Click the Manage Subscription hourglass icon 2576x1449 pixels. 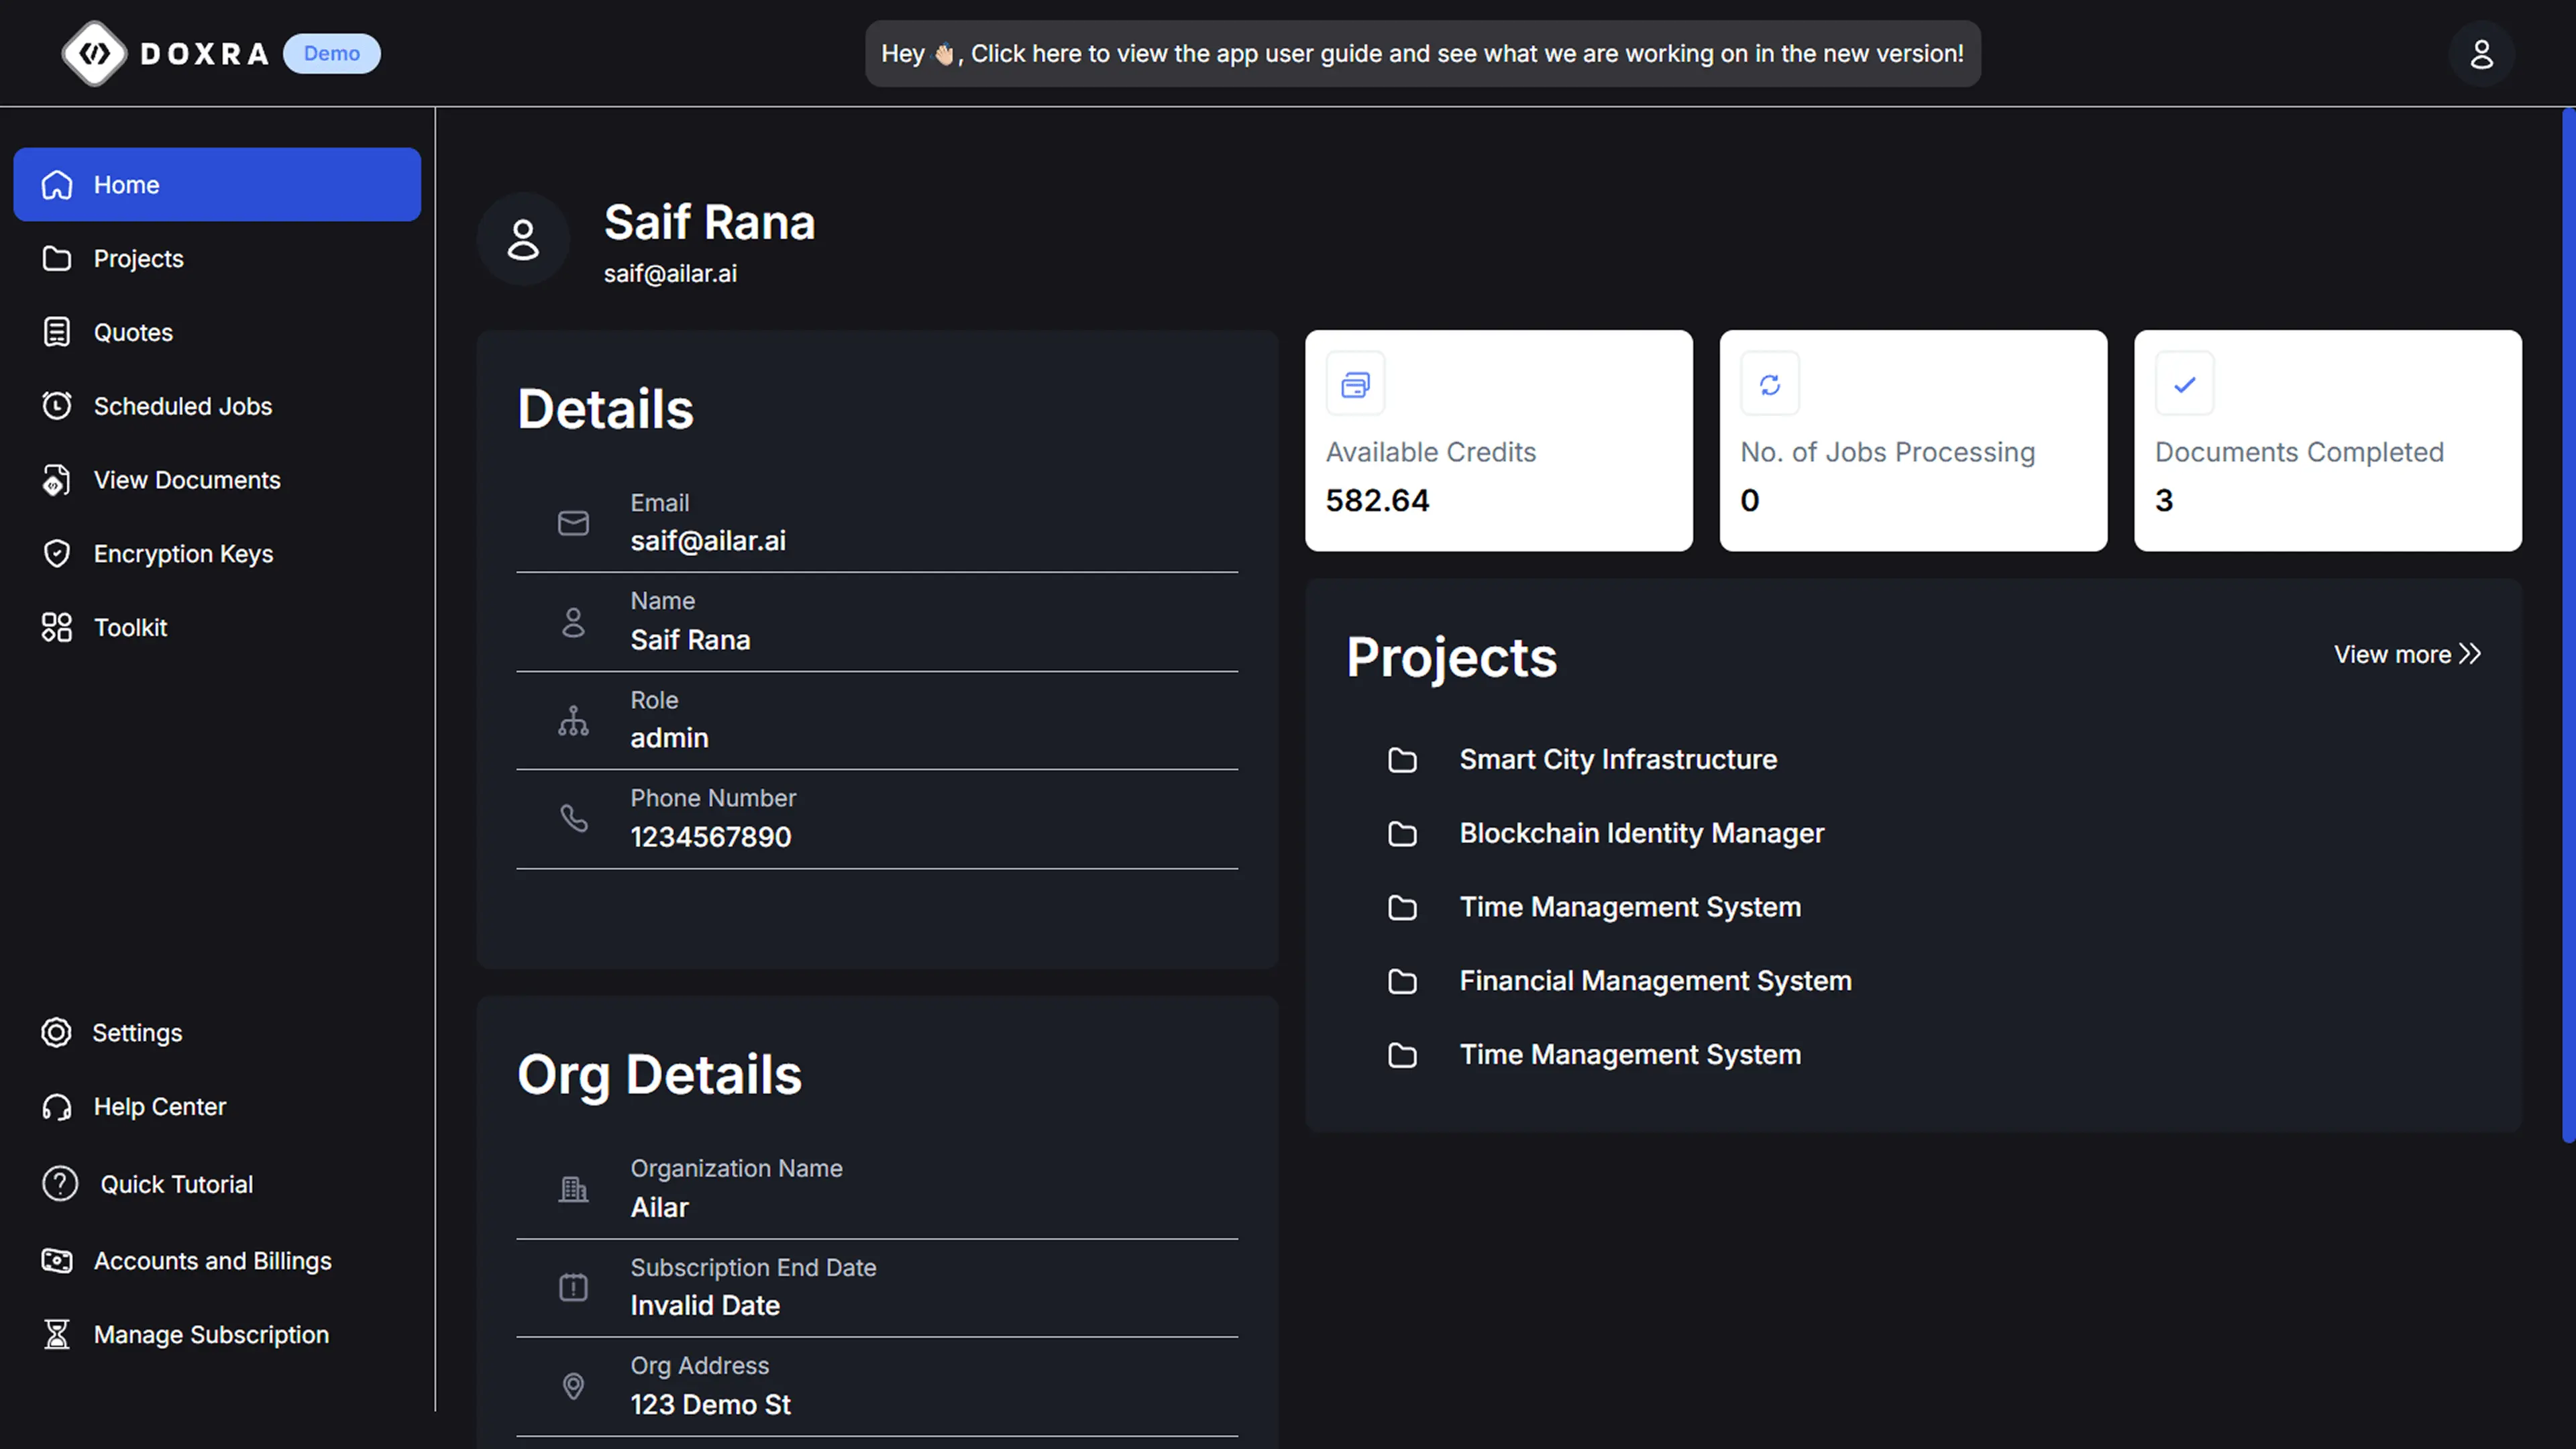click(57, 1335)
